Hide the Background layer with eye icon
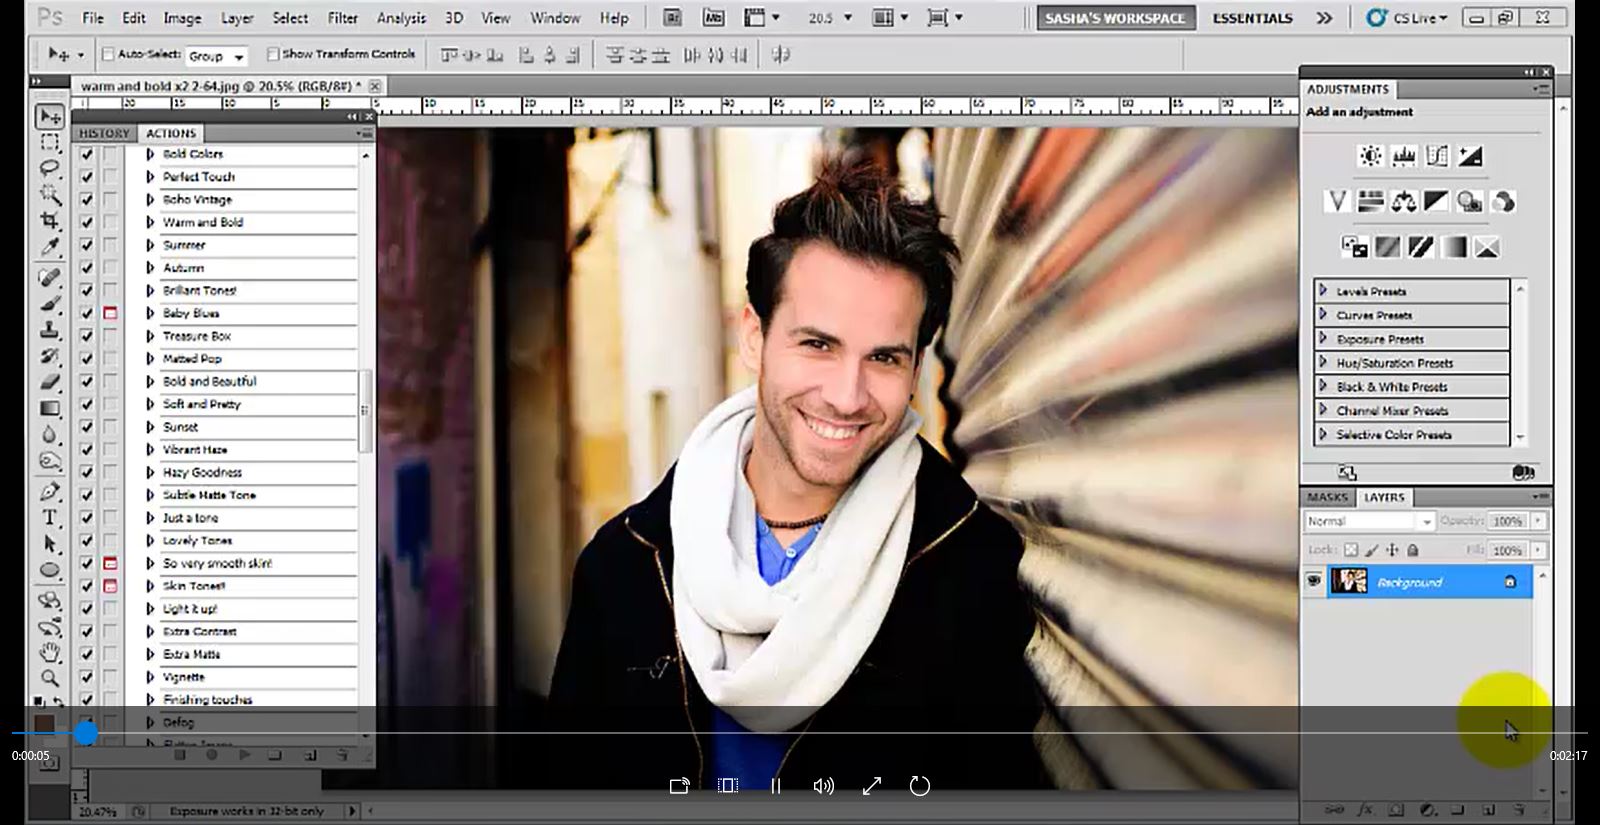The image size is (1600, 825). [1314, 581]
